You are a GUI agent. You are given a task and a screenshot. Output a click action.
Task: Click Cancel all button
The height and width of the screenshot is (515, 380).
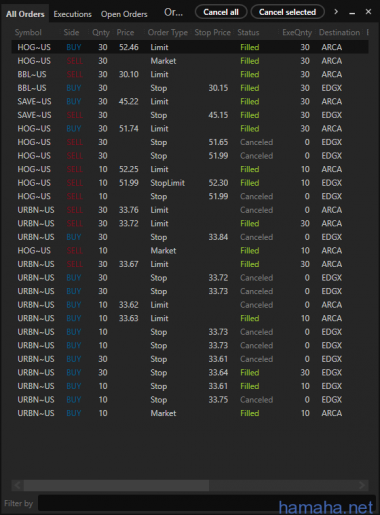(x=221, y=12)
